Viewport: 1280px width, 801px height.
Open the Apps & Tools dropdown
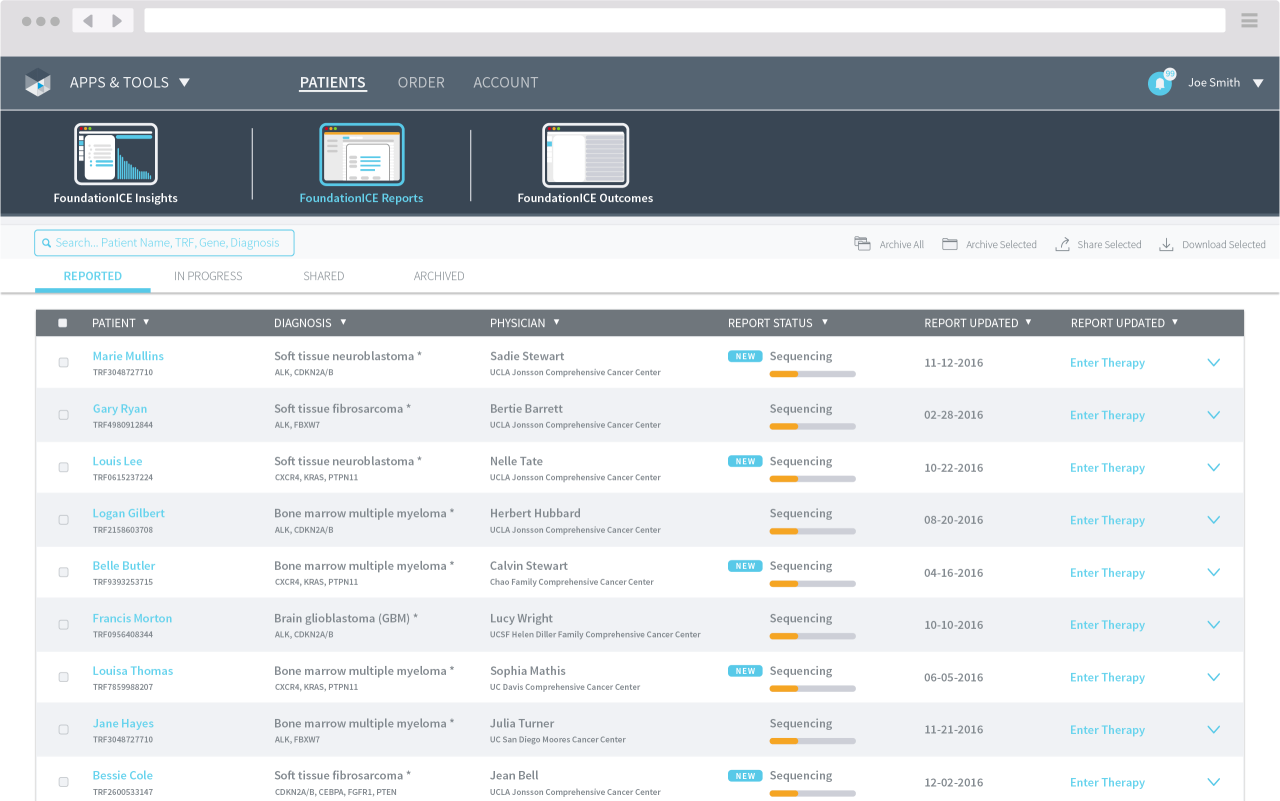click(x=130, y=83)
